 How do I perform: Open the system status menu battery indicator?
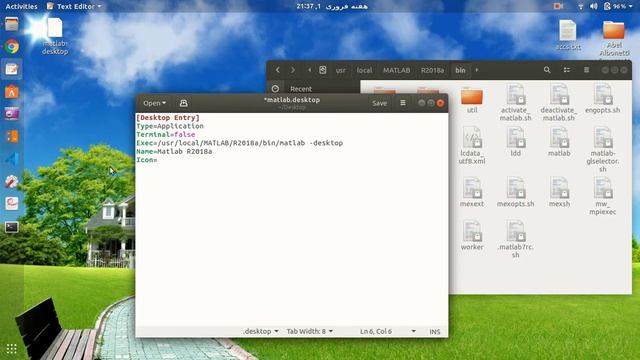[x=618, y=6]
